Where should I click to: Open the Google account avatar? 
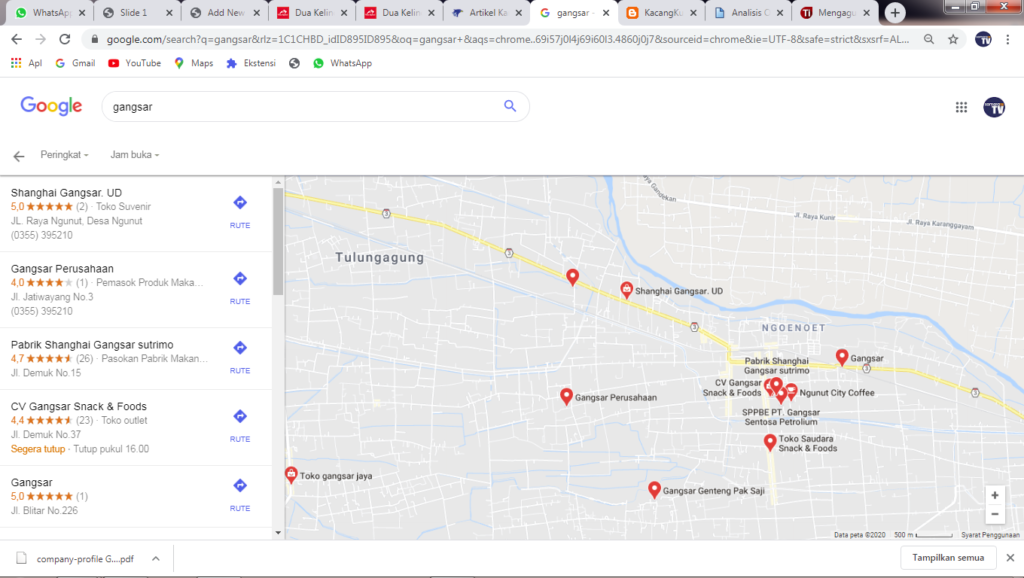(994, 107)
